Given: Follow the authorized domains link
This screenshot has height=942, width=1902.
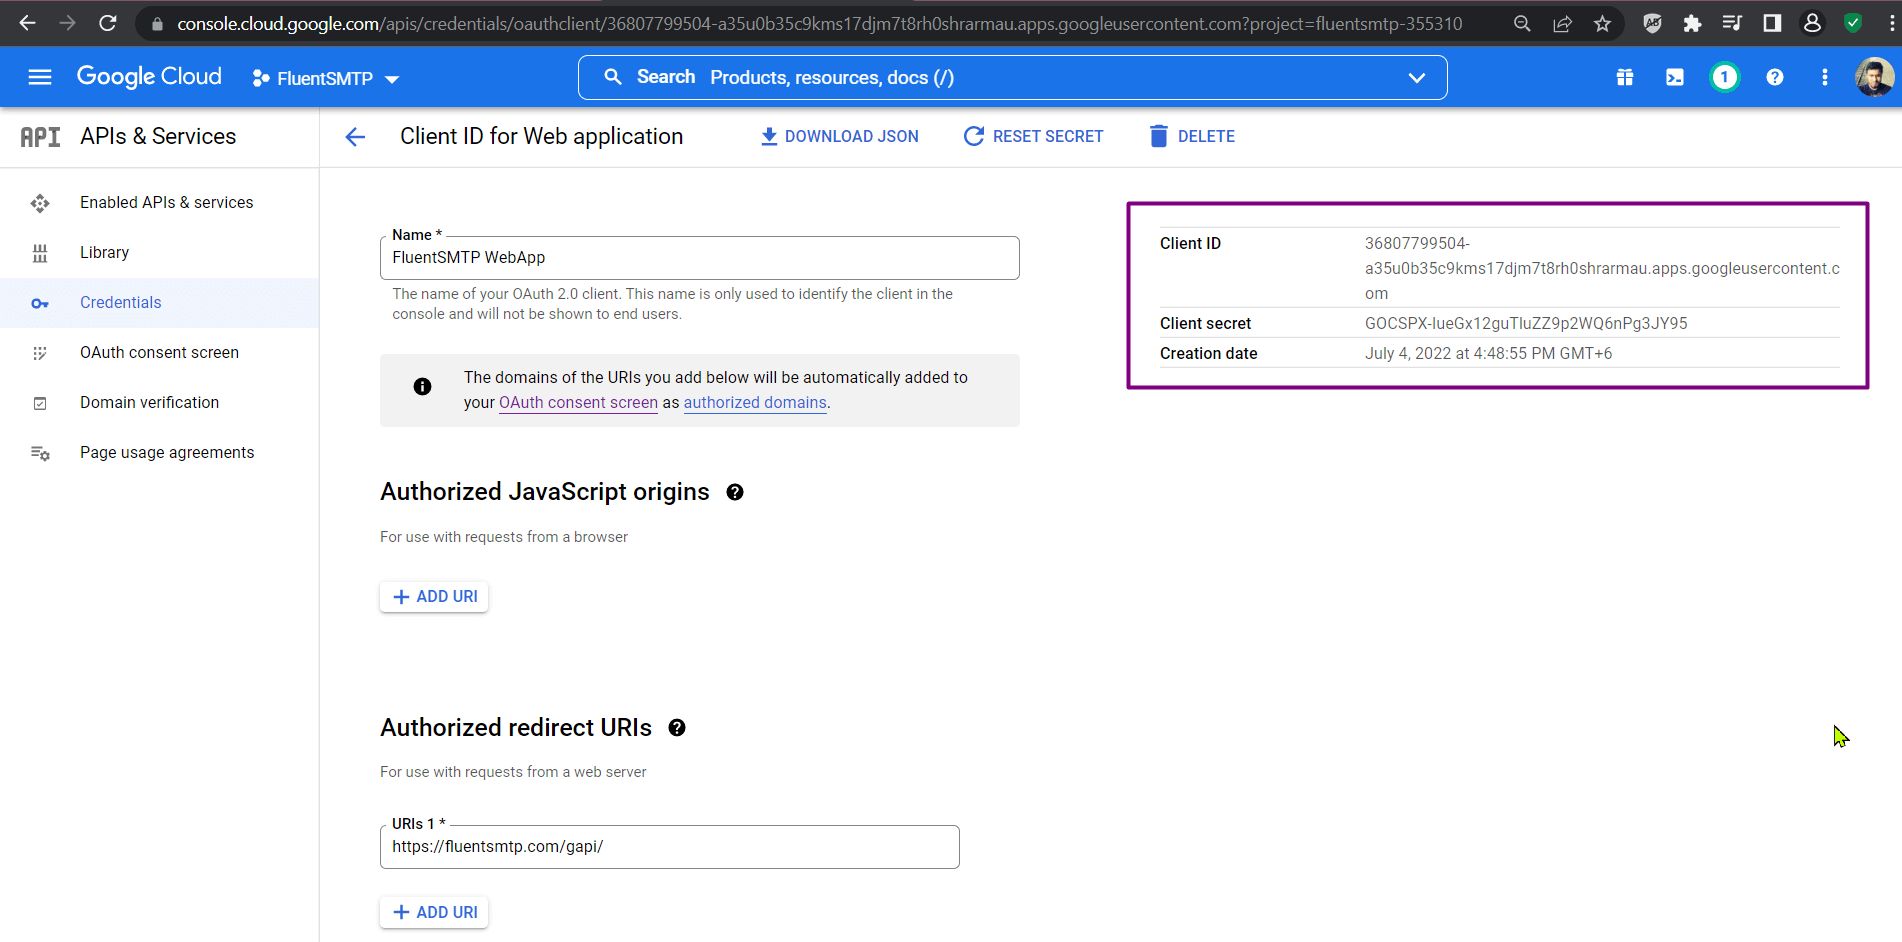Looking at the screenshot, I should click(755, 402).
